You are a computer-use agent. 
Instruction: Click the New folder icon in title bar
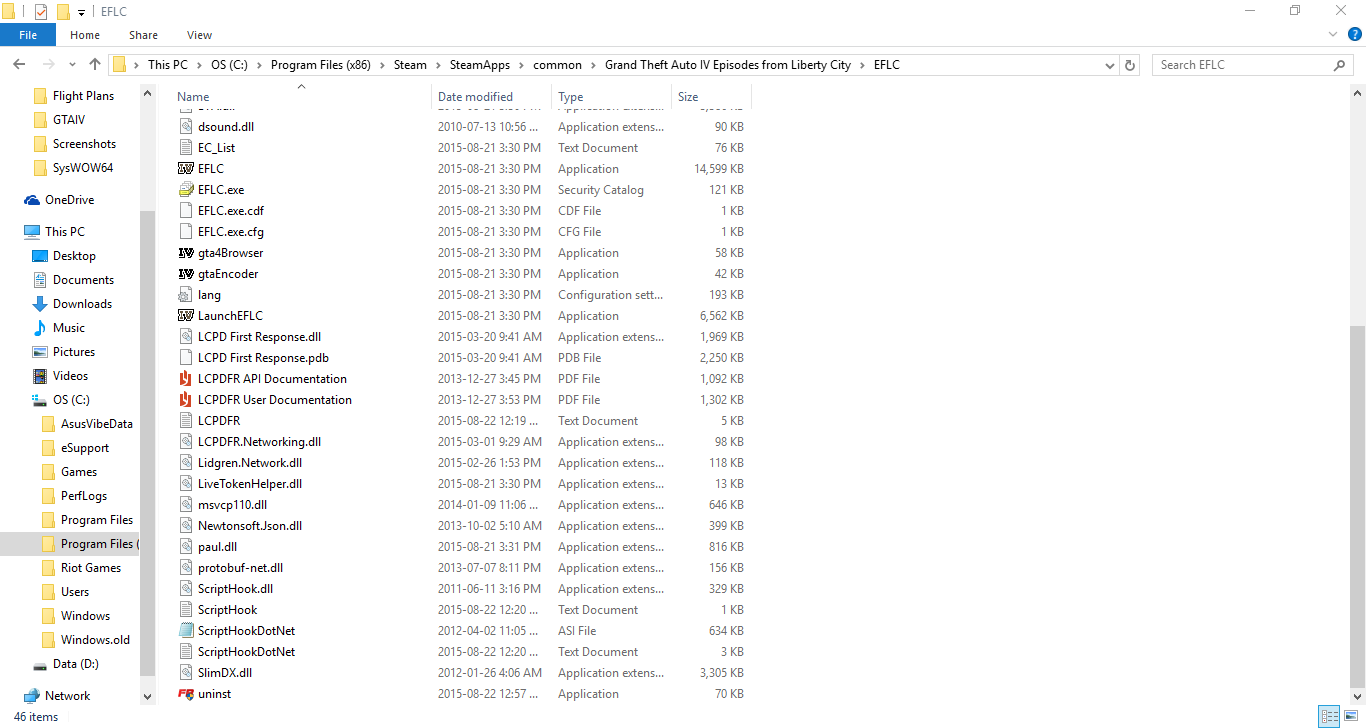click(x=62, y=11)
